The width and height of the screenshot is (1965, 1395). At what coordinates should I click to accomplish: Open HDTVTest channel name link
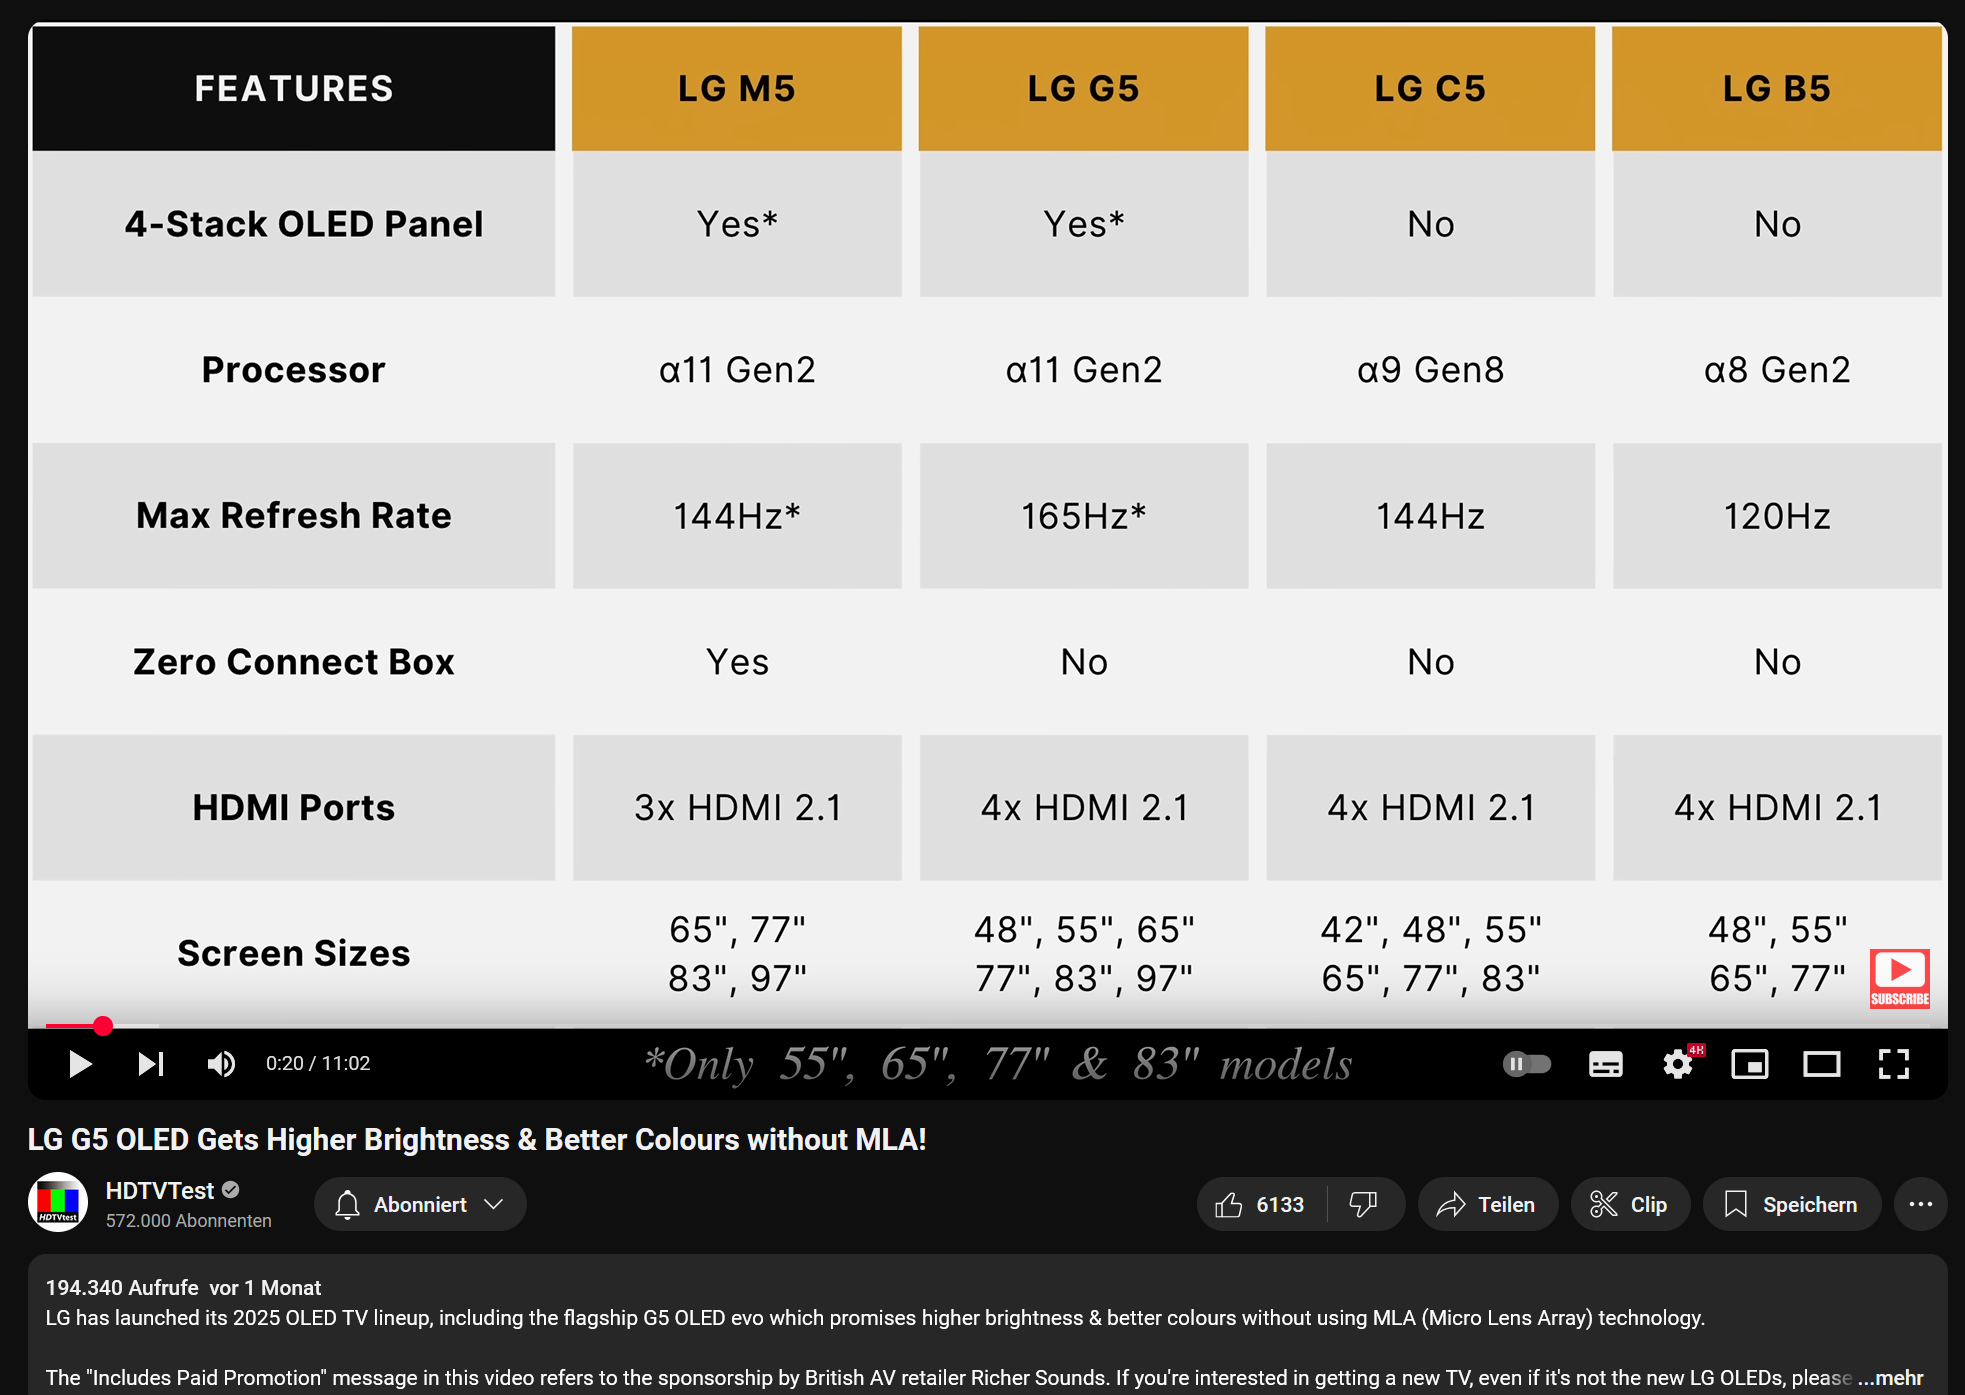point(160,1190)
